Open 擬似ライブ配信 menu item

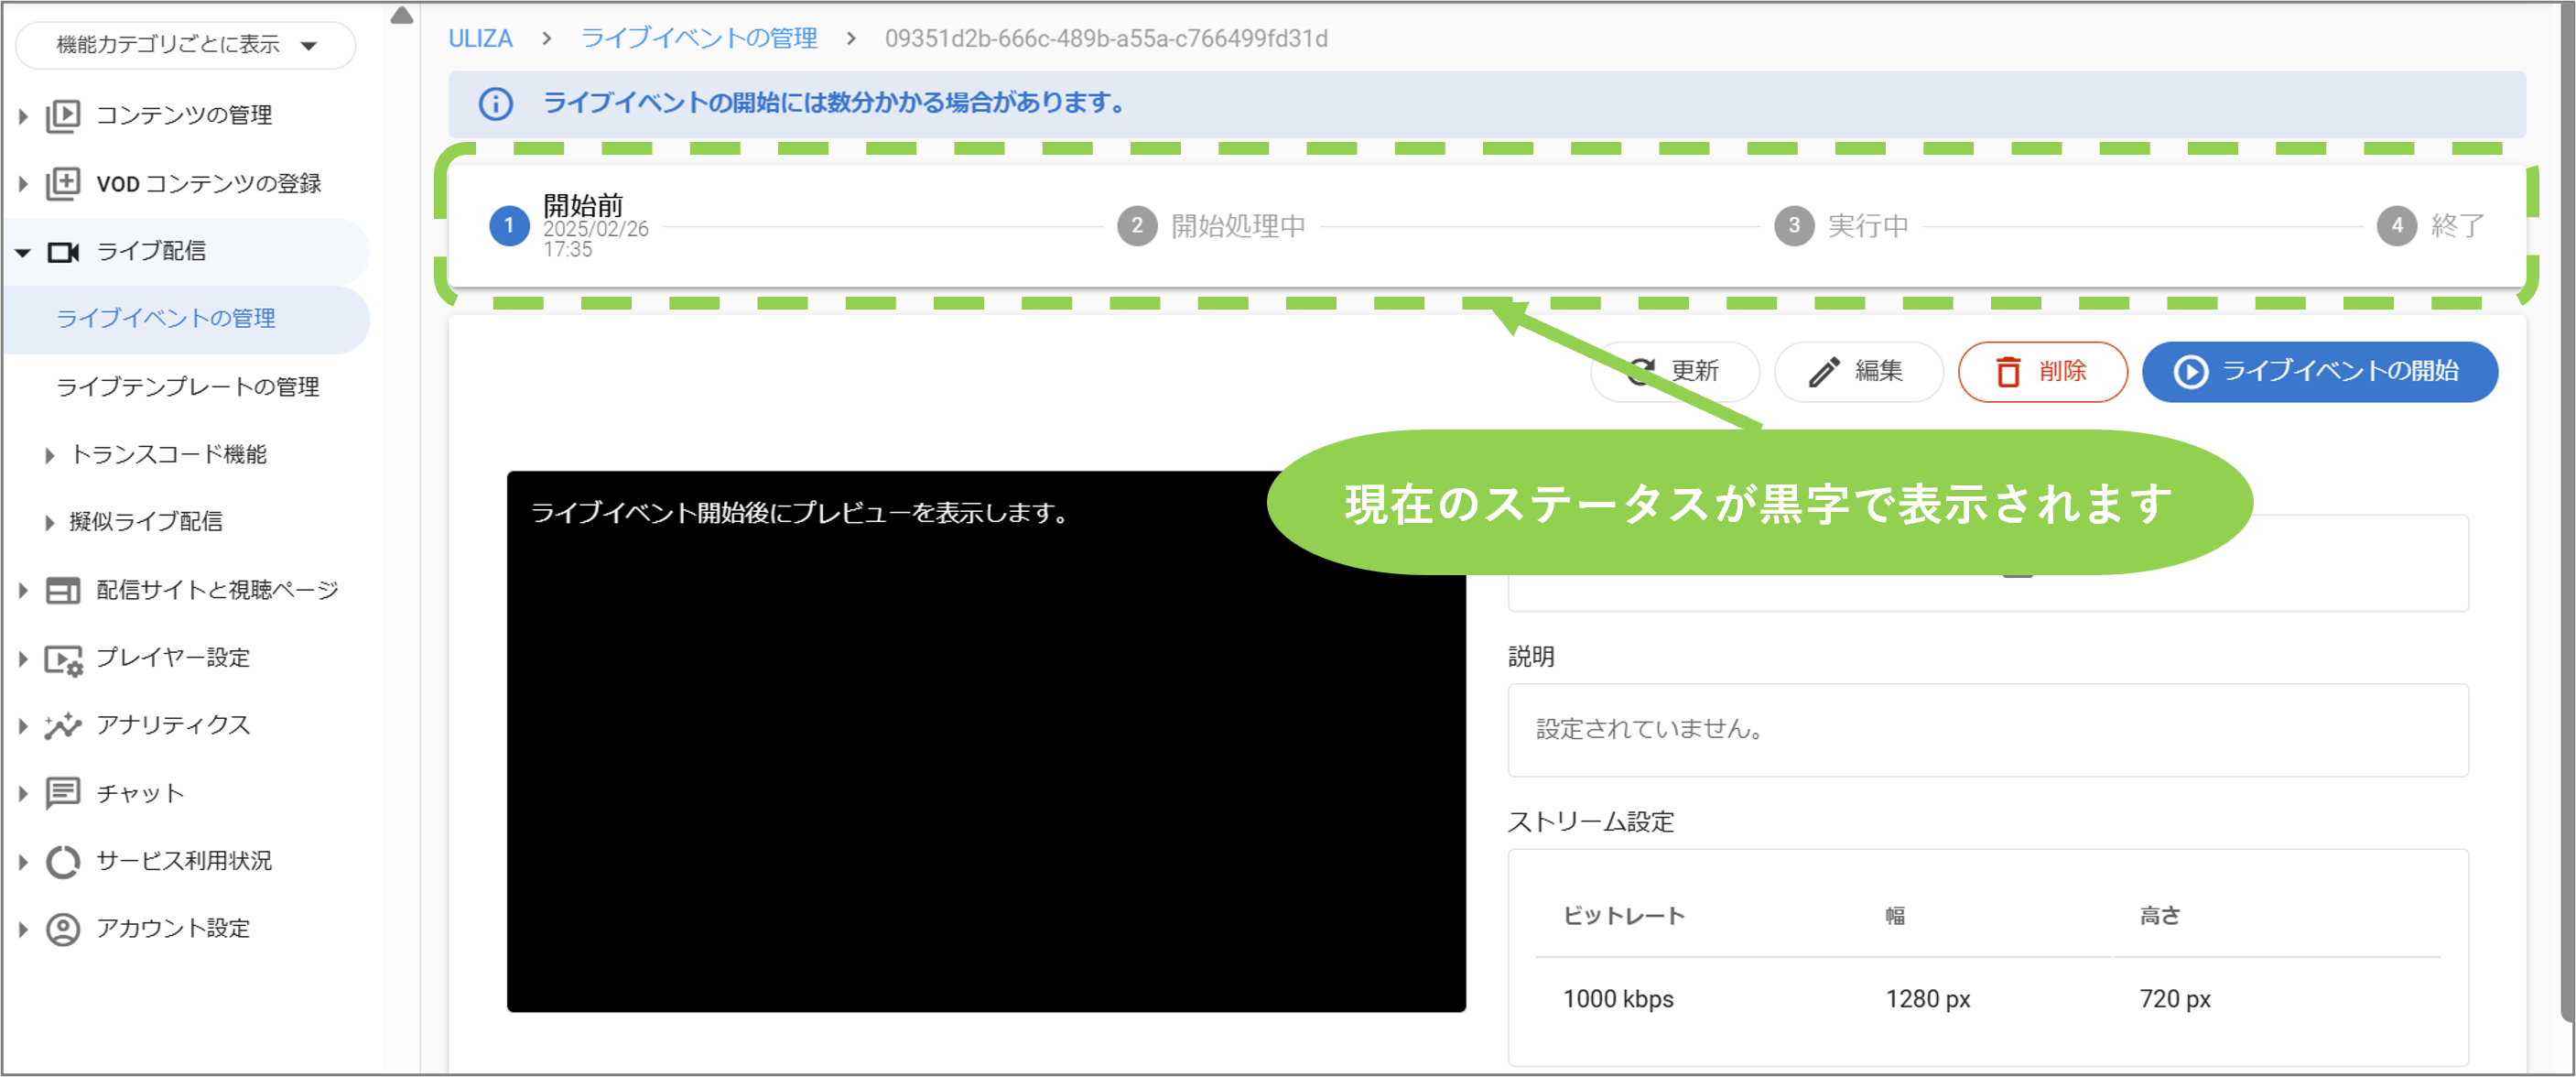click(146, 522)
